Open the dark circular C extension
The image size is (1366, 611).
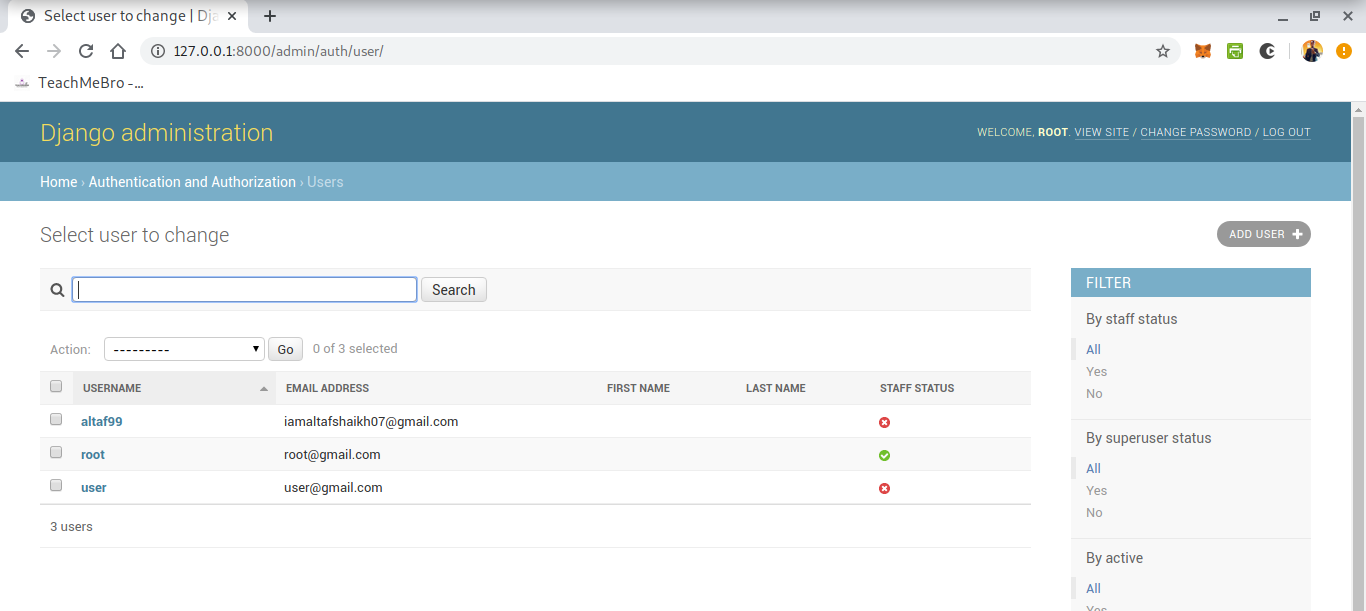1267,51
